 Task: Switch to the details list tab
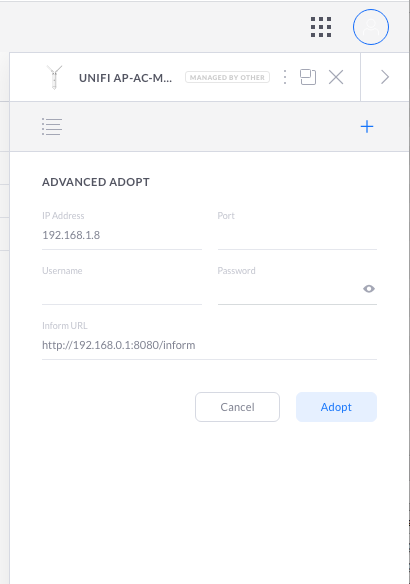pos(52,127)
